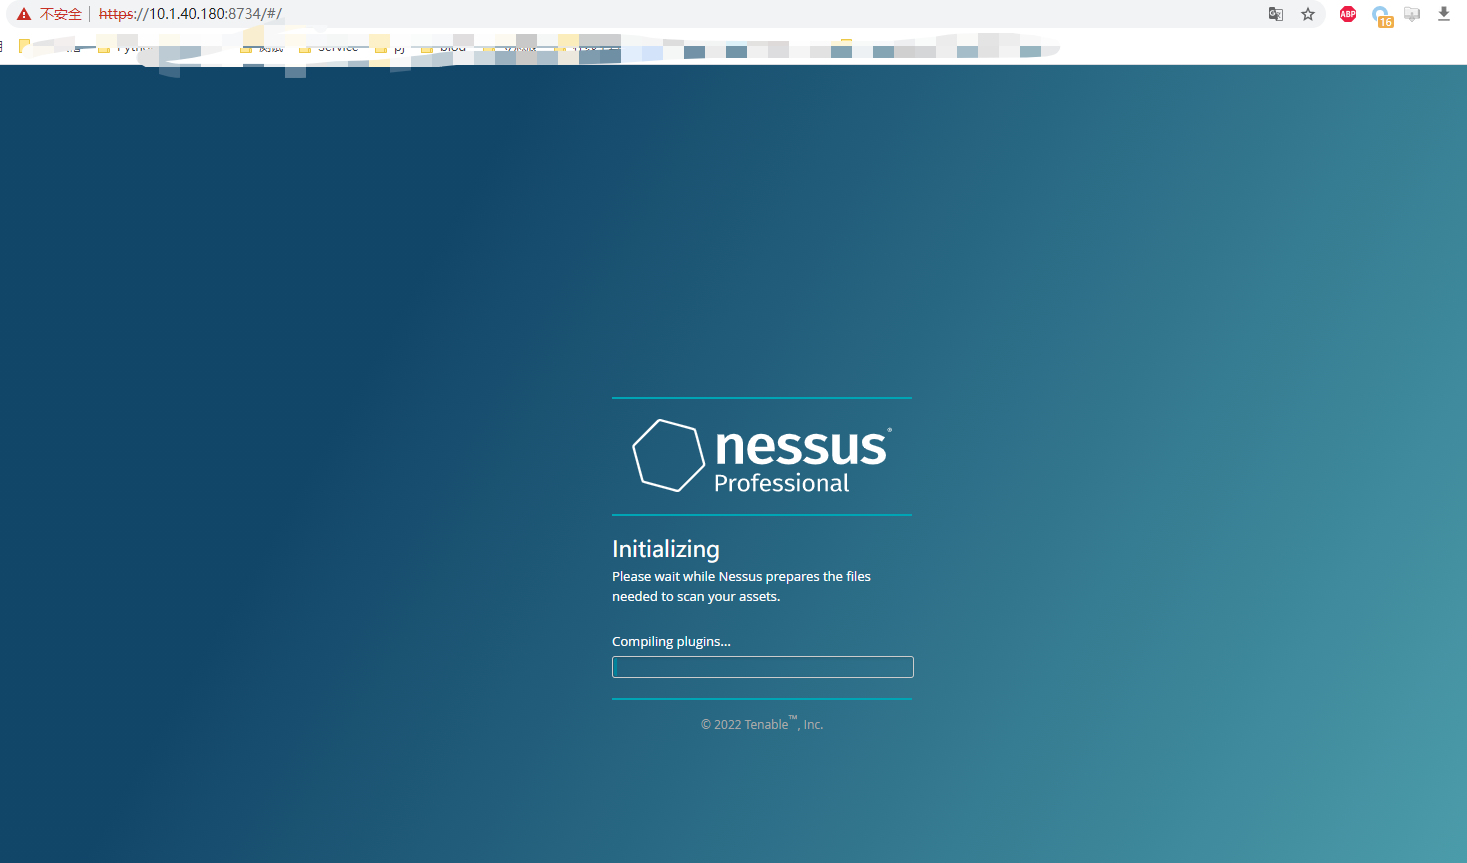This screenshot has height=863, width=1467.
Task: Click the red not-secure warning triangle icon
Action: click(24, 14)
